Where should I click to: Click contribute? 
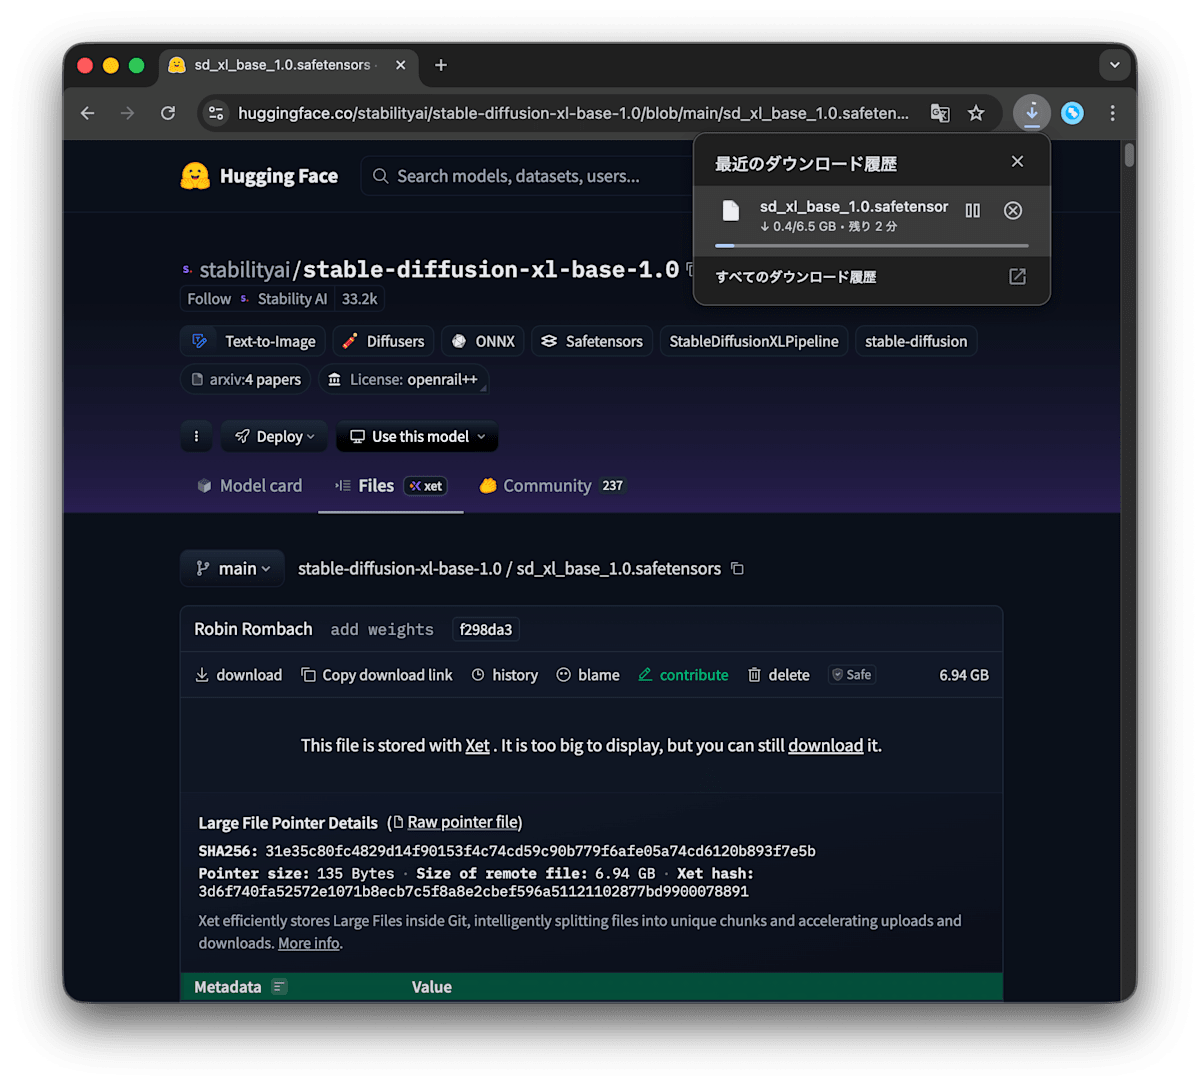683,675
